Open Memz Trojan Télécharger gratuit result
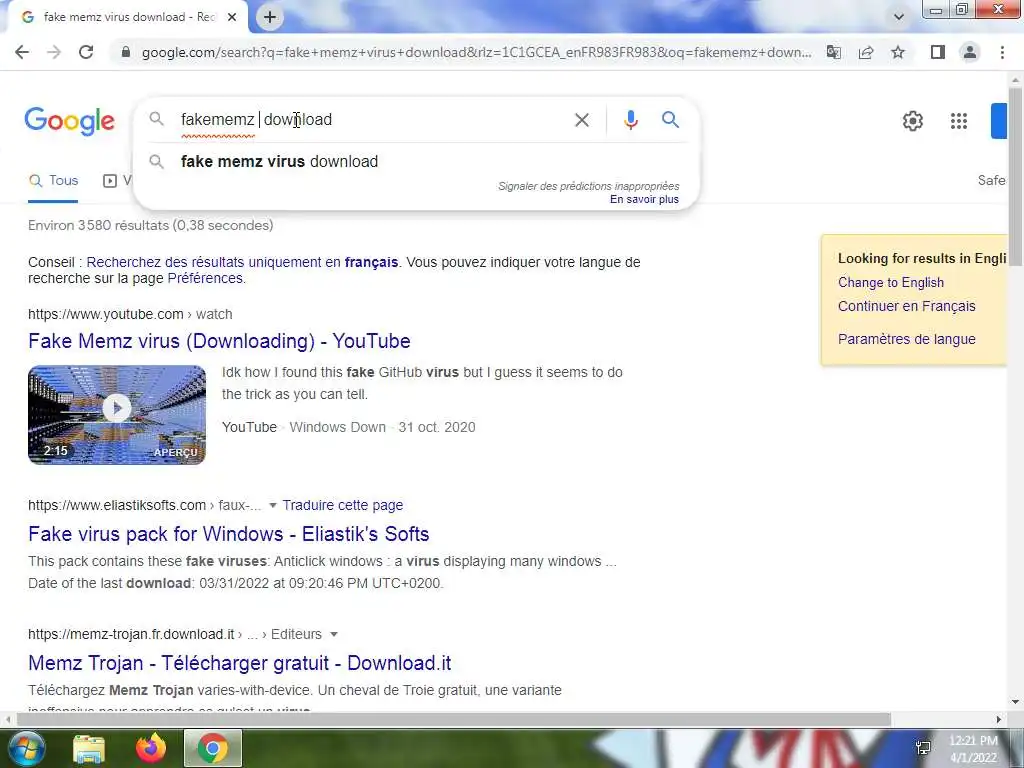1024x768 pixels. [240, 663]
